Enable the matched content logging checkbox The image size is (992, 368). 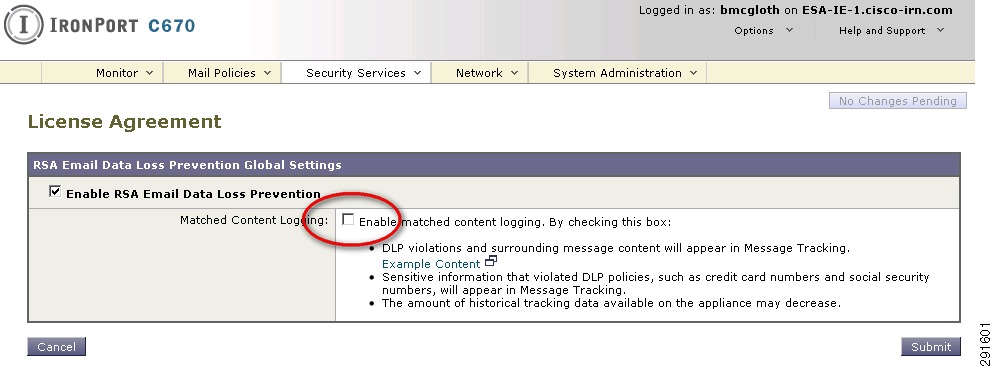click(347, 219)
